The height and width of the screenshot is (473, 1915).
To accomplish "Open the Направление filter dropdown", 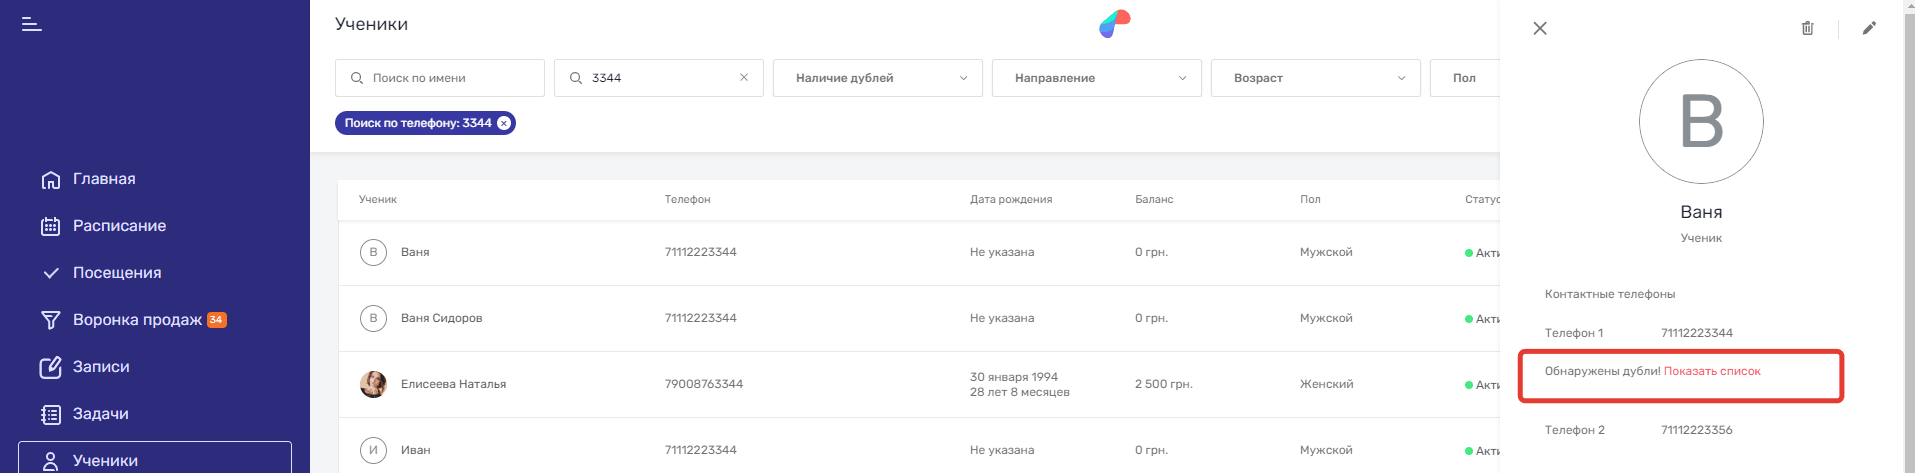I will (1096, 78).
